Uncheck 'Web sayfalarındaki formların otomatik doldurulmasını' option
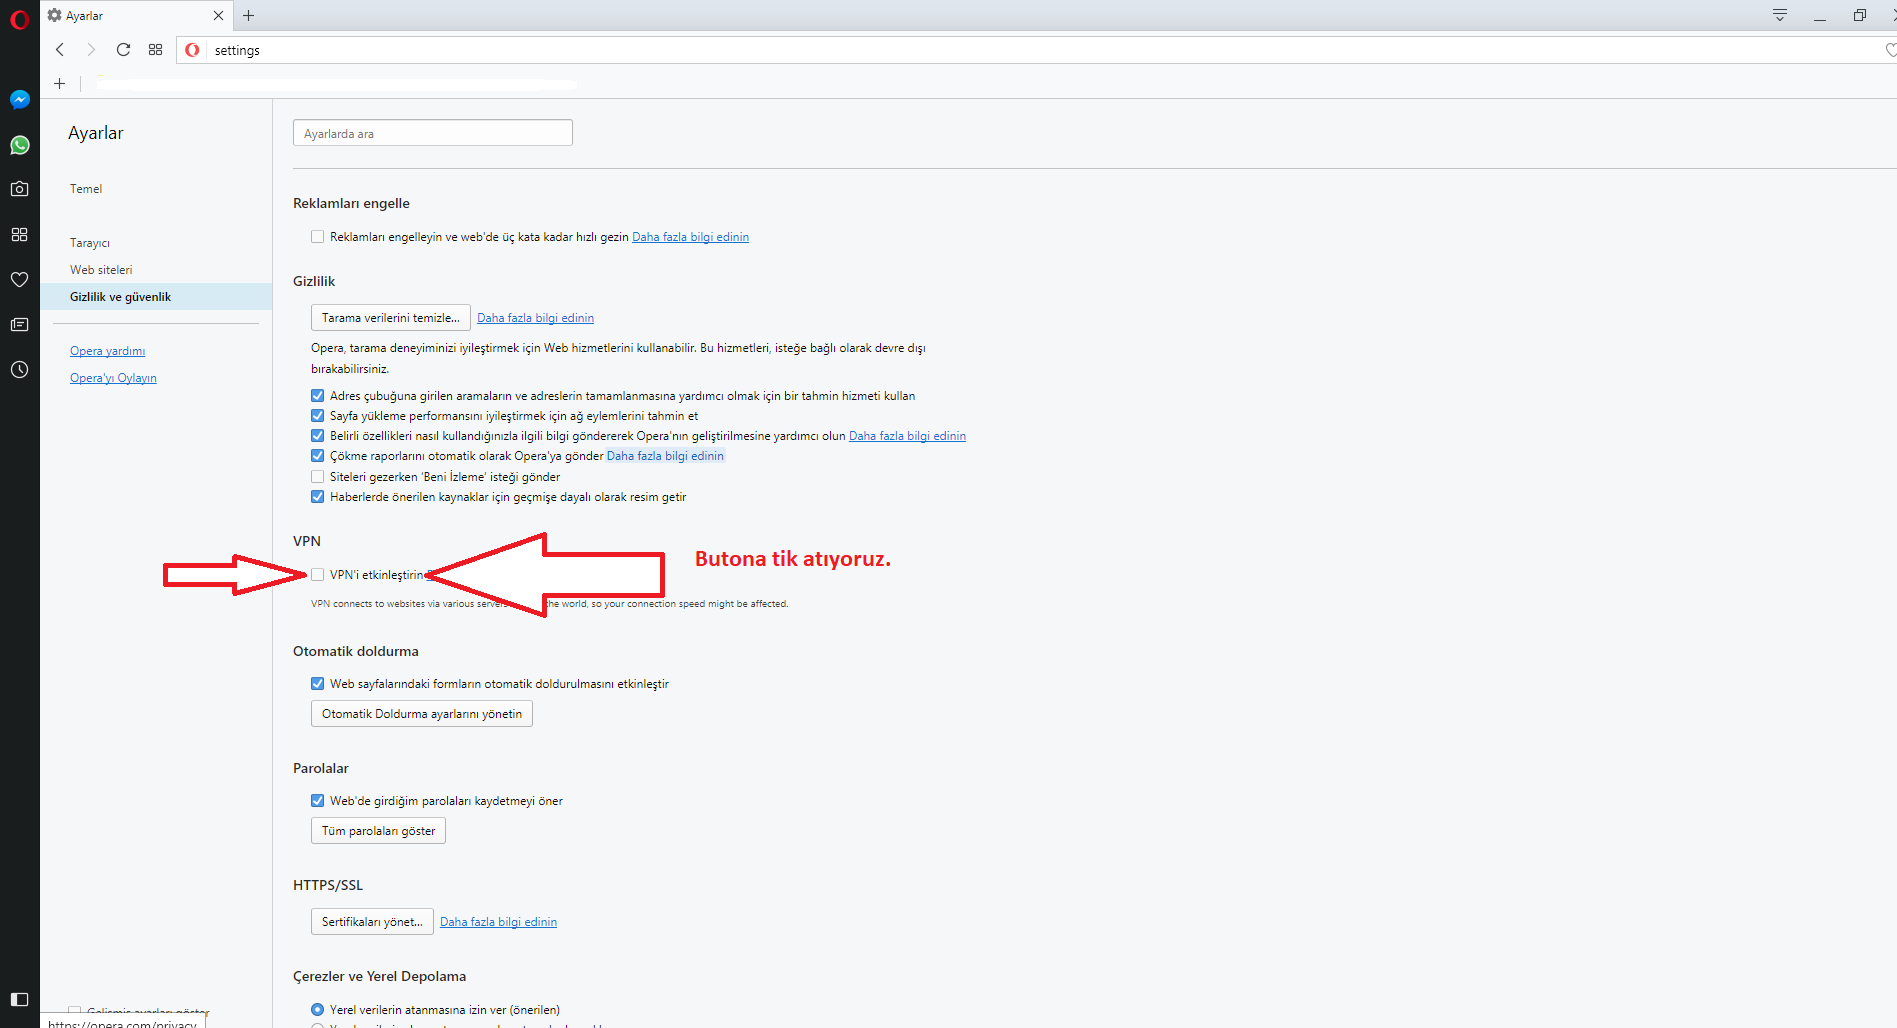 [317, 684]
